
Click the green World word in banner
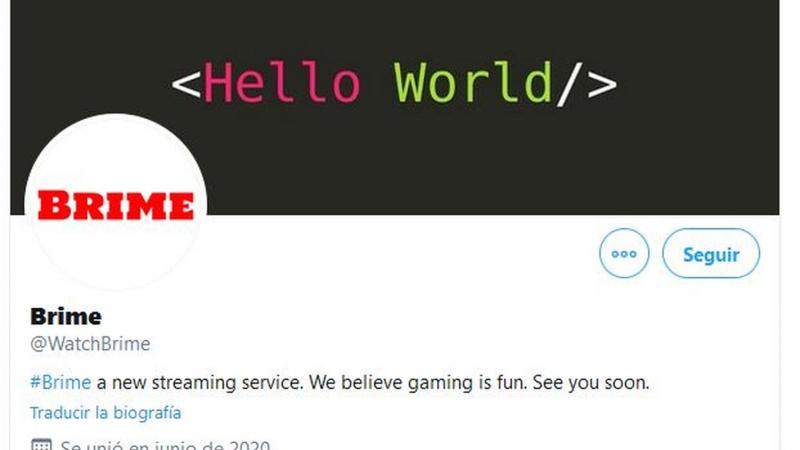(x=473, y=82)
